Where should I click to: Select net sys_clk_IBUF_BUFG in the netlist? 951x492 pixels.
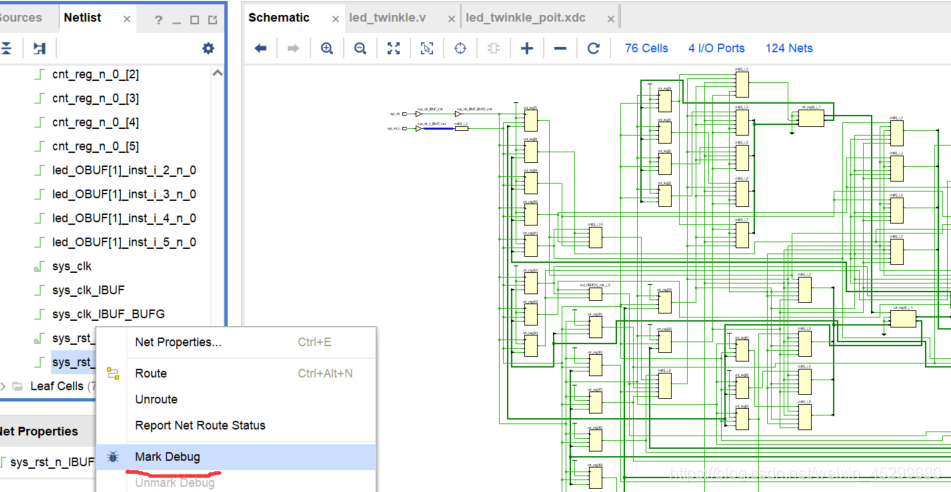109,314
